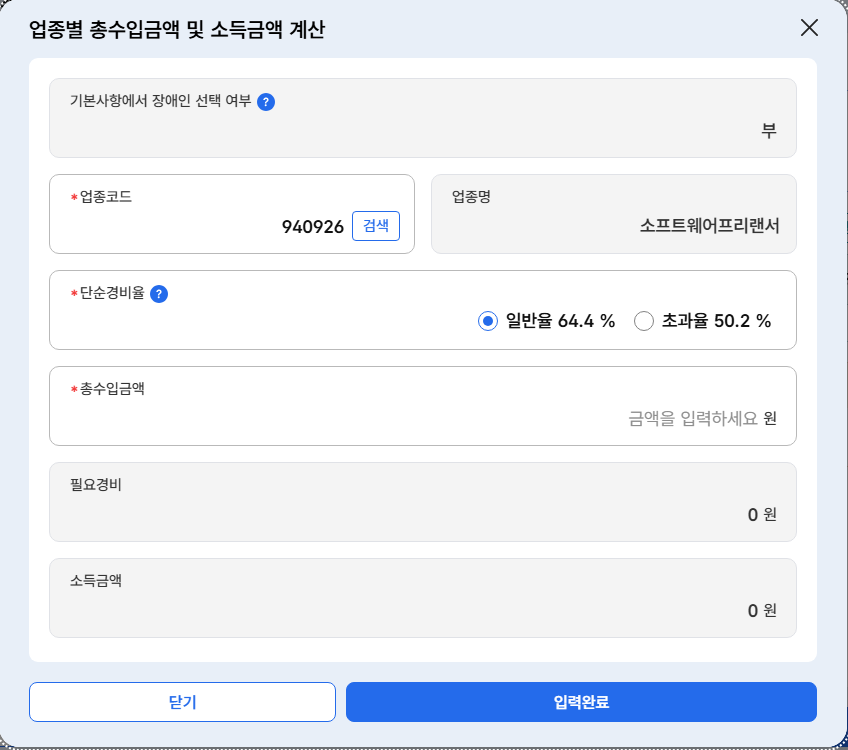This screenshot has width=848, height=750.
Task: Click the 소득금액 label
Action: point(96,580)
